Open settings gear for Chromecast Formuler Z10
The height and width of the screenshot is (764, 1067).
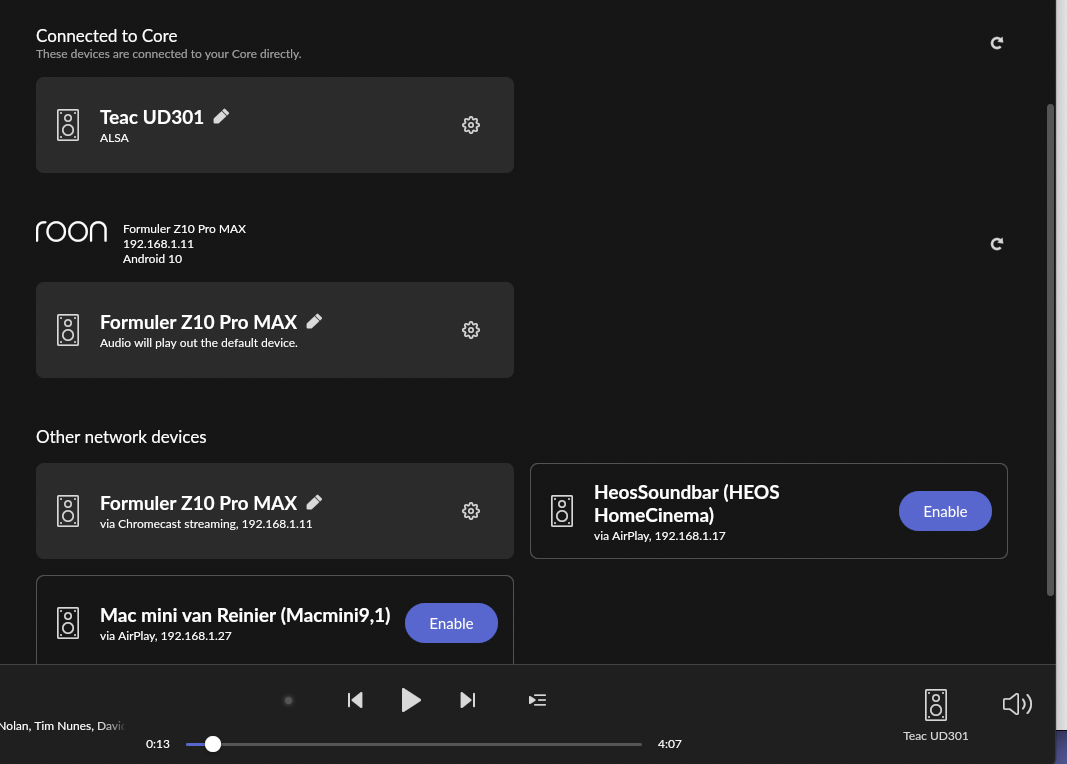(x=471, y=511)
